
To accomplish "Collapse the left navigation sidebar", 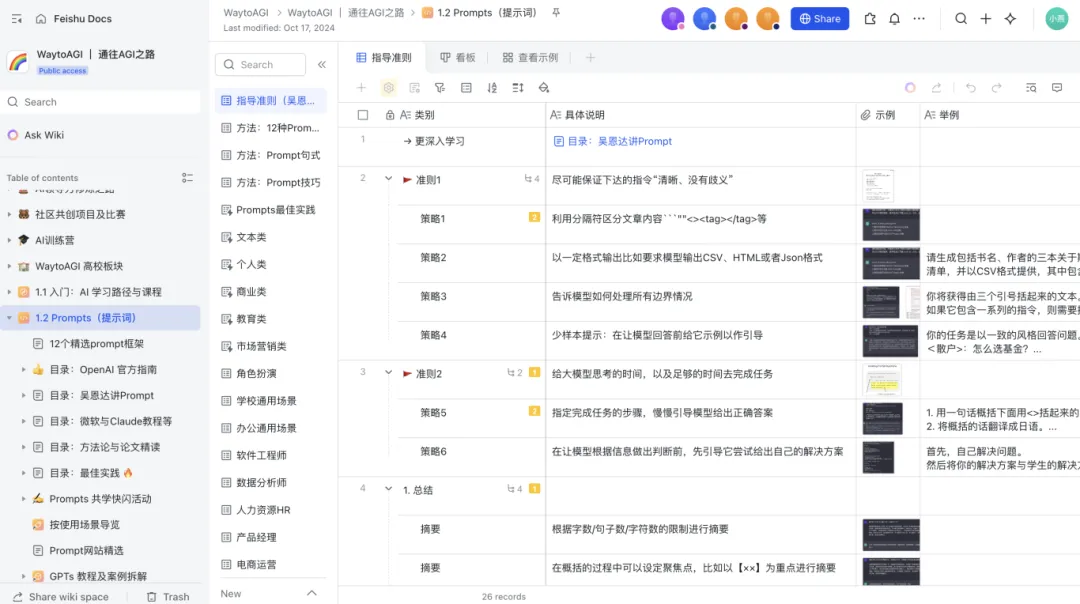I will (x=17, y=19).
